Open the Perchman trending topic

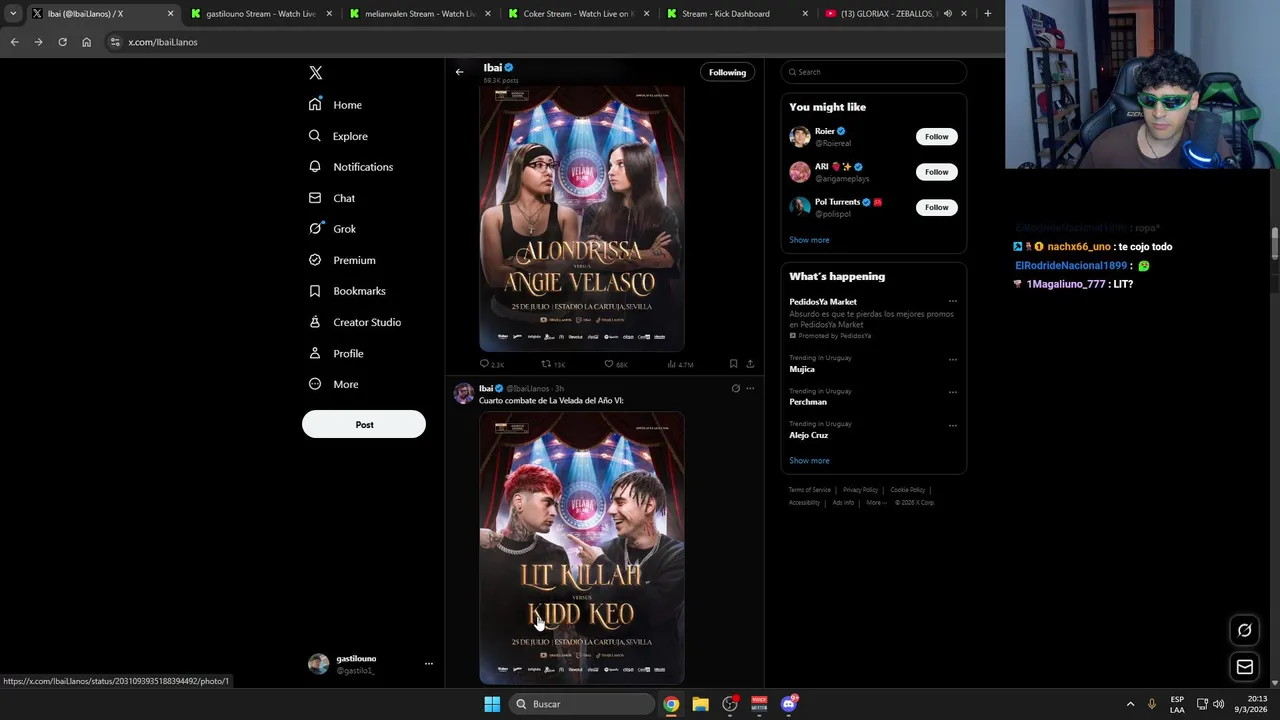(x=808, y=402)
